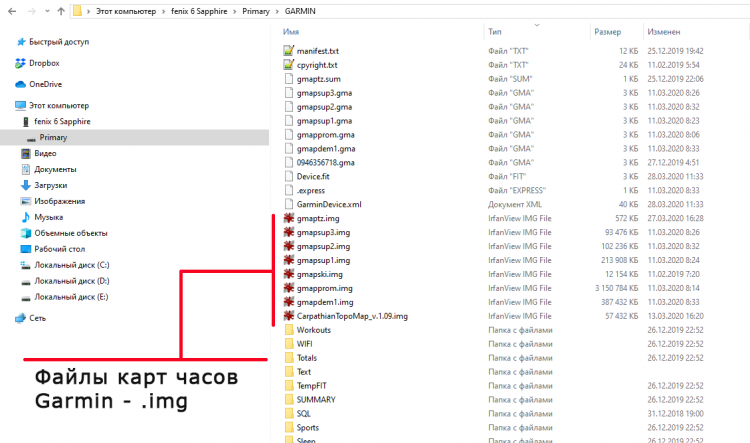Screen dimensions: 750x443
Task: Select file name 'gmapsup1.gma'
Action: (324, 121)
